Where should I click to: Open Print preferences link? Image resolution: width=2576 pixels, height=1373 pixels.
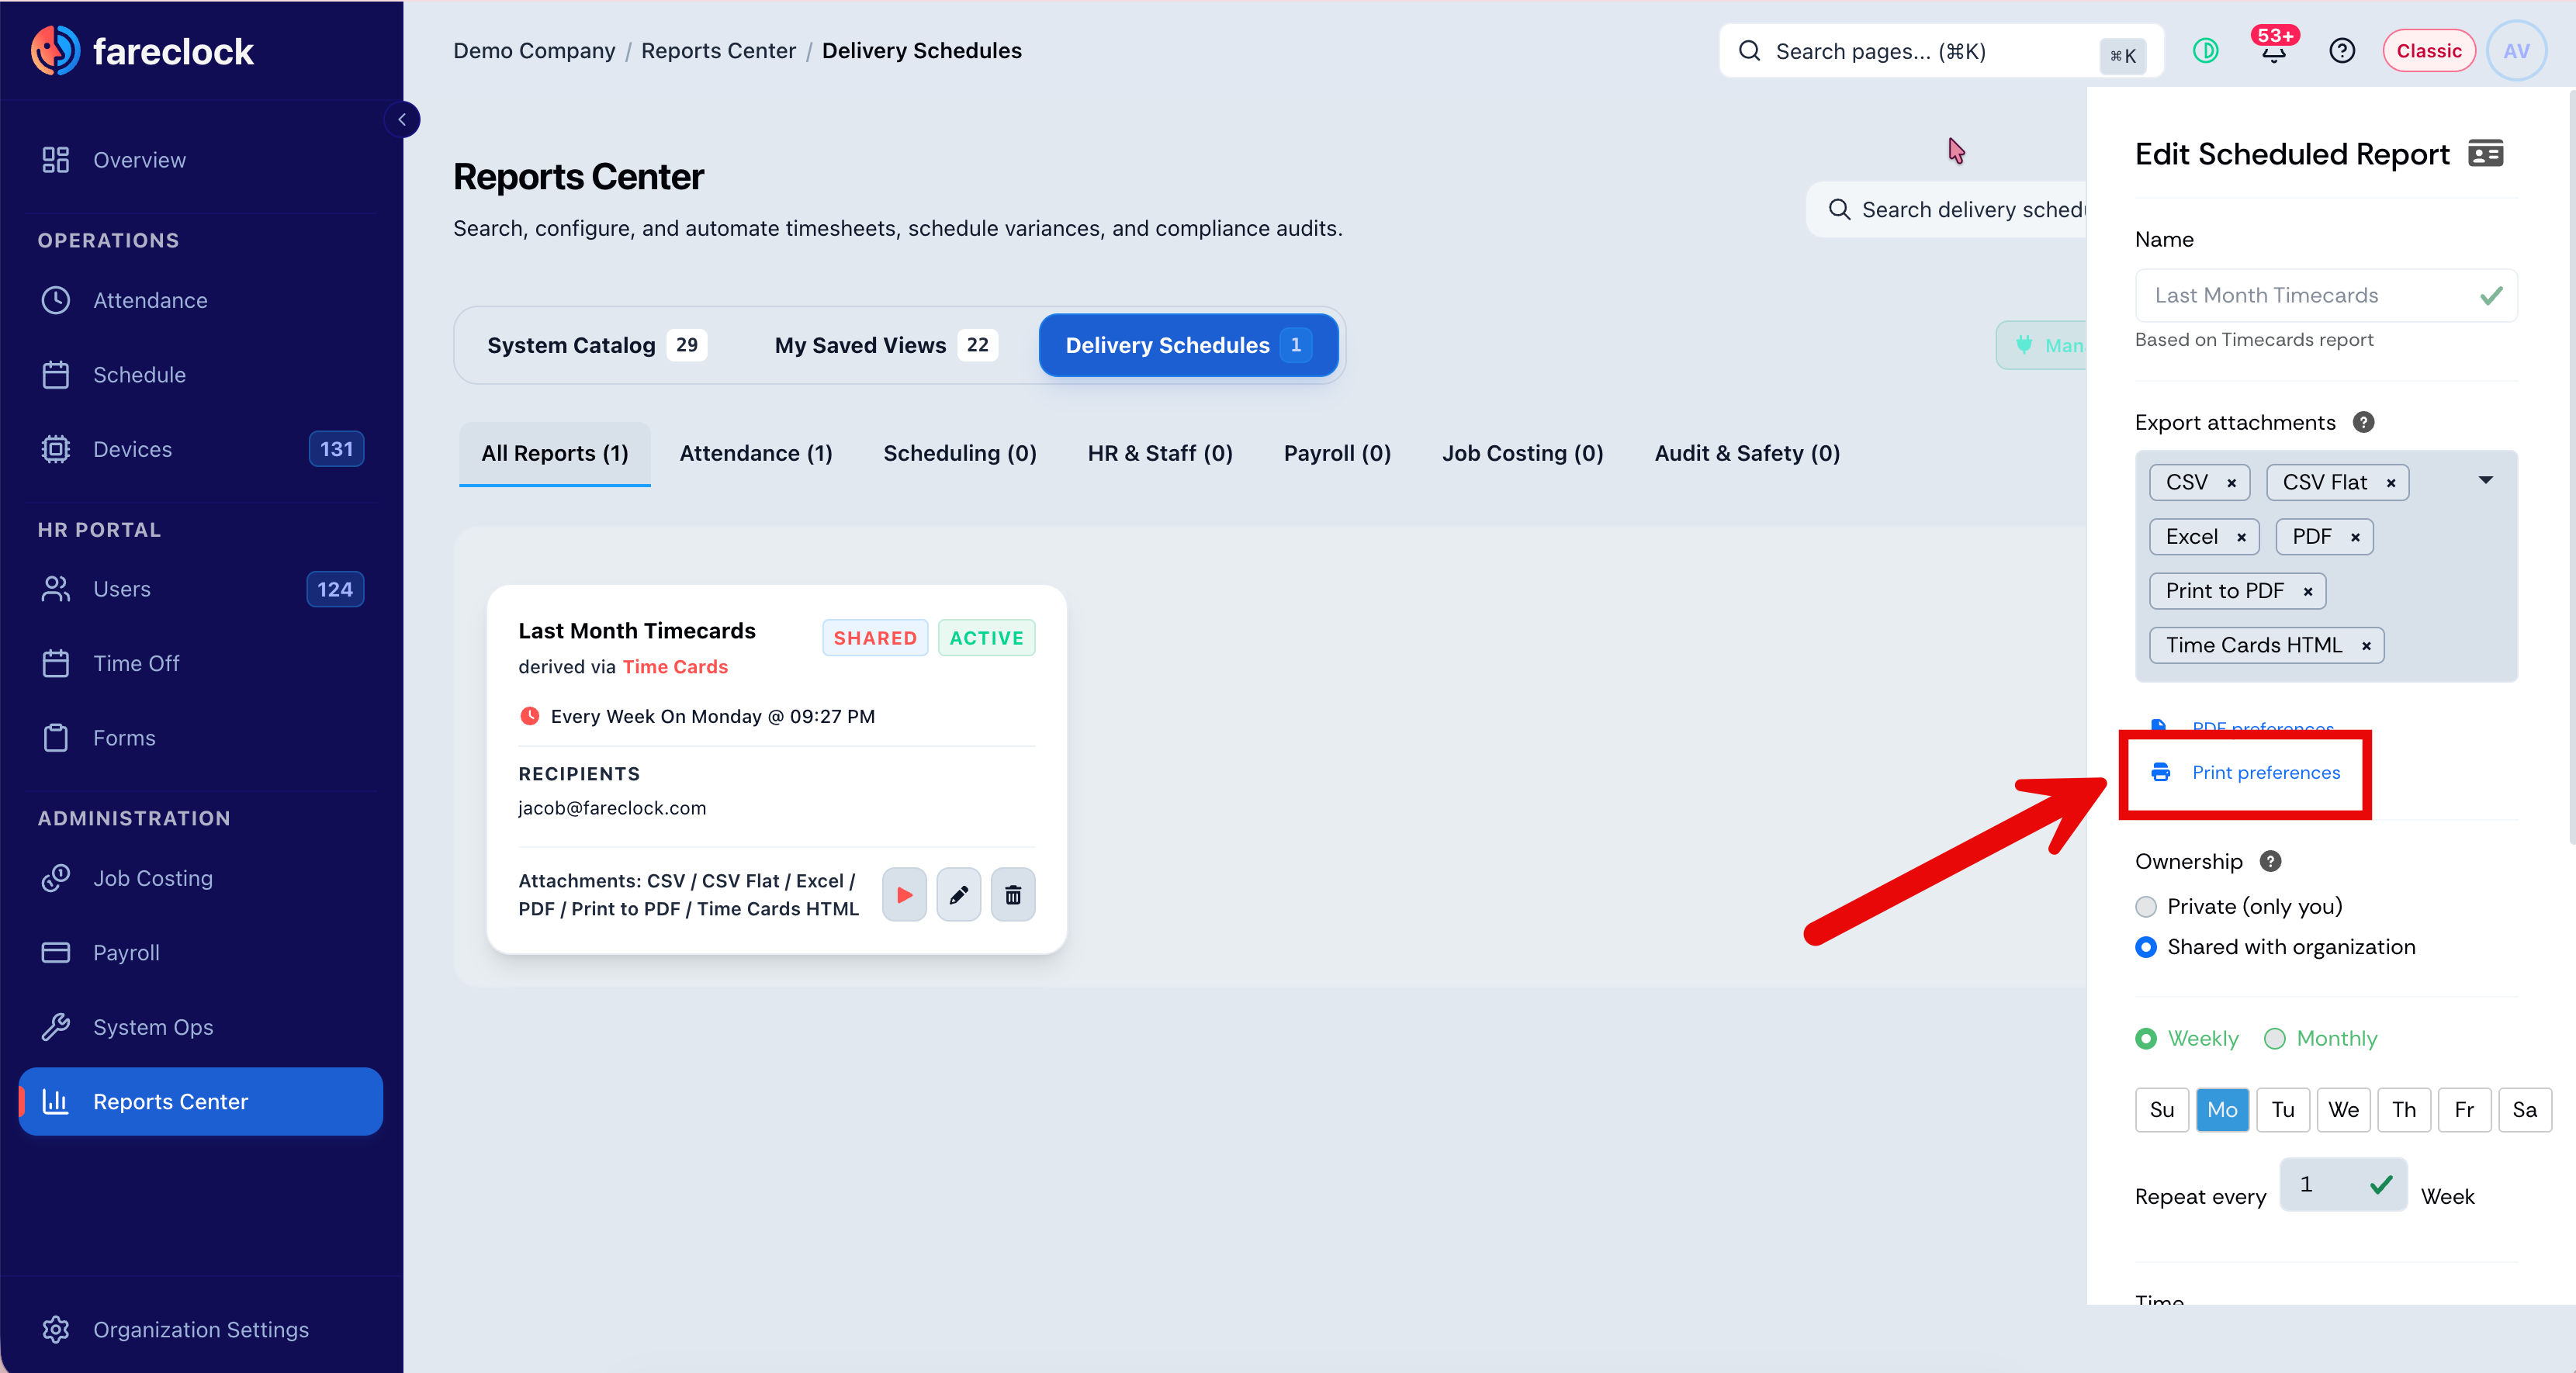[2265, 772]
